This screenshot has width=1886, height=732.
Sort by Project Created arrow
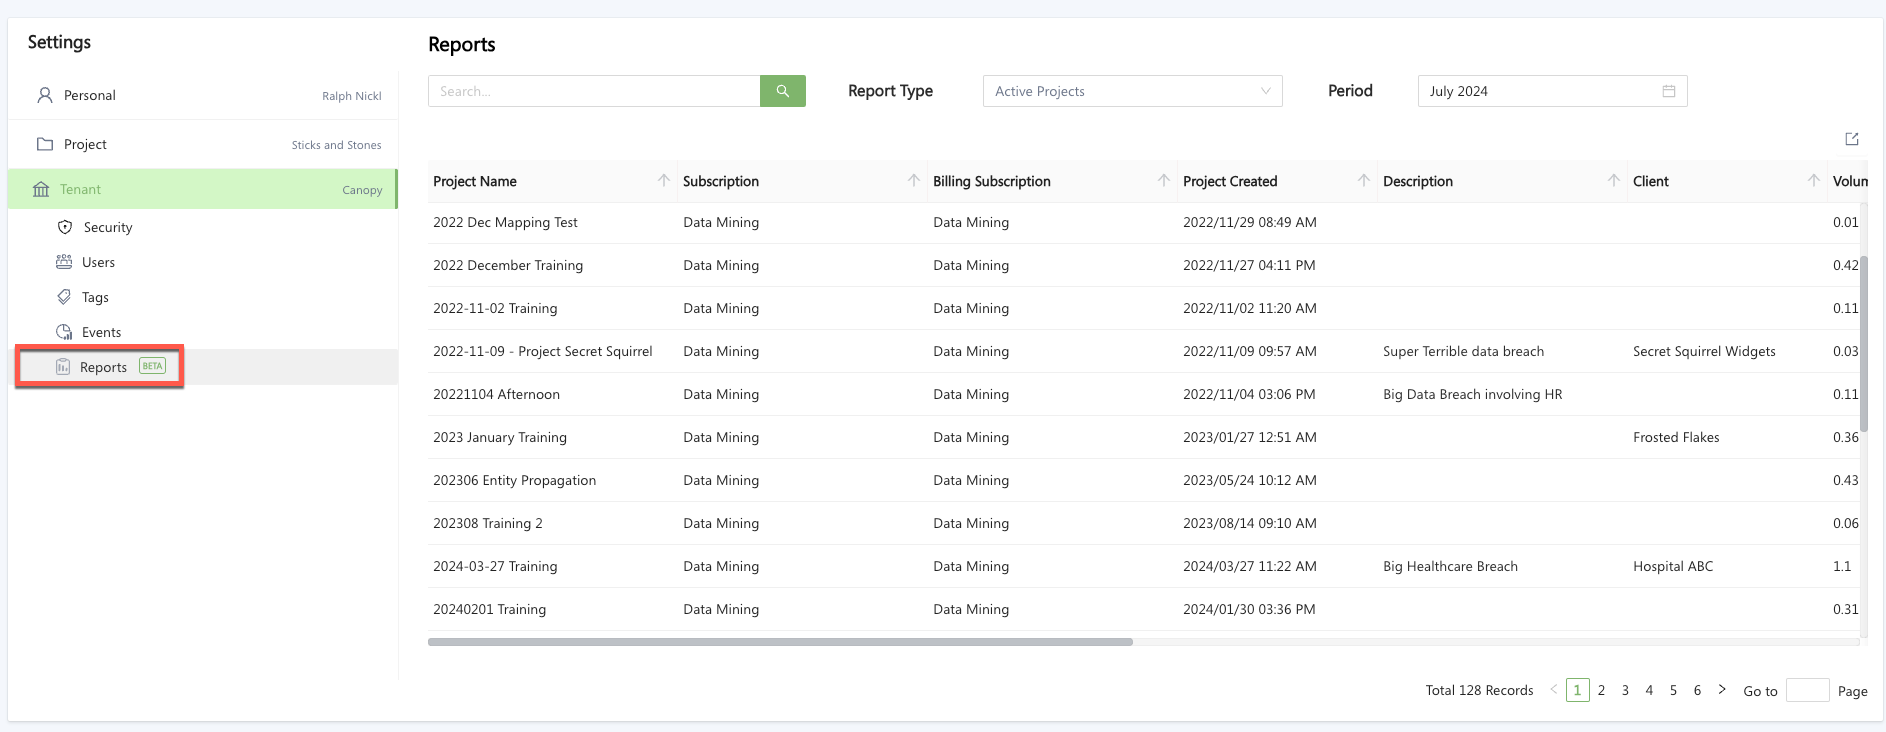click(x=1364, y=180)
